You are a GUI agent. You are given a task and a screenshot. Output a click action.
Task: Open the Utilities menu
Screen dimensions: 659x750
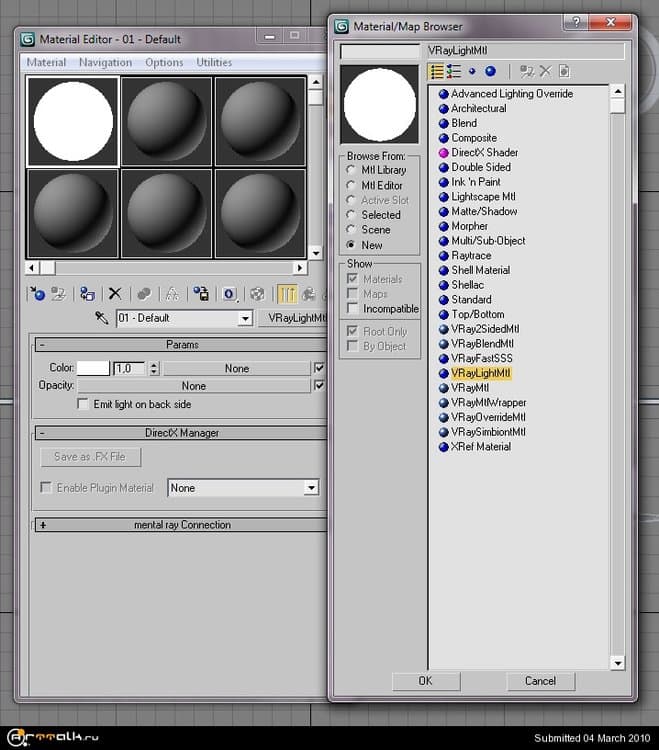point(214,62)
